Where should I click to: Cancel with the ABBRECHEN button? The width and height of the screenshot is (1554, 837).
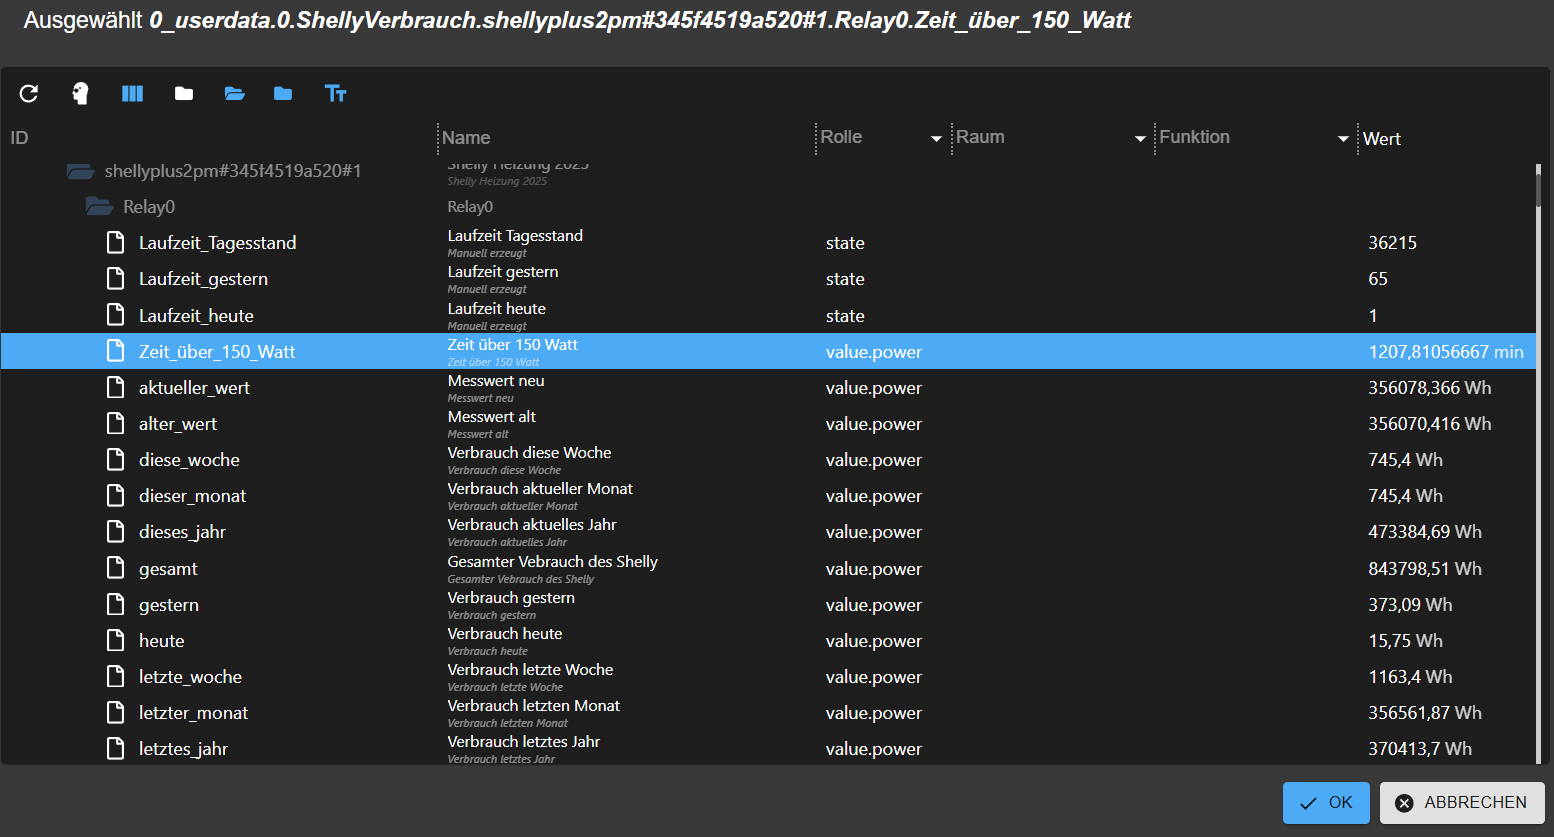click(x=1462, y=803)
